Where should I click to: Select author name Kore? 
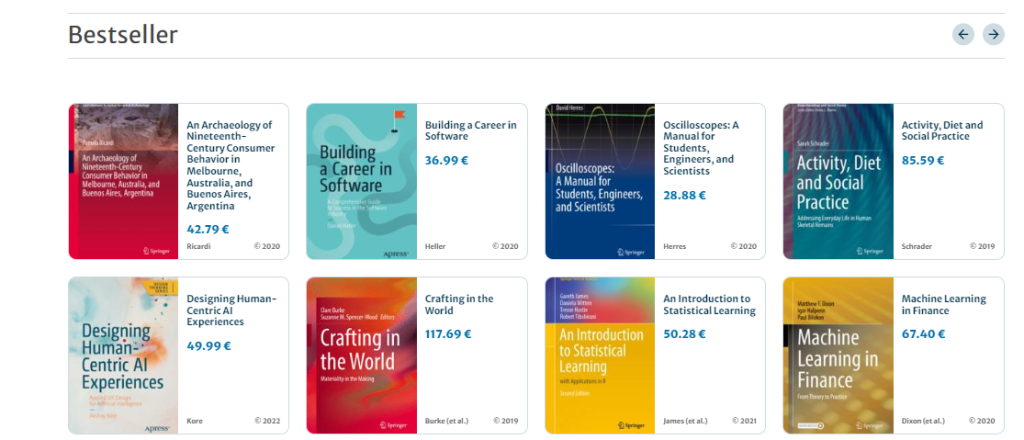tap(195, 421)
